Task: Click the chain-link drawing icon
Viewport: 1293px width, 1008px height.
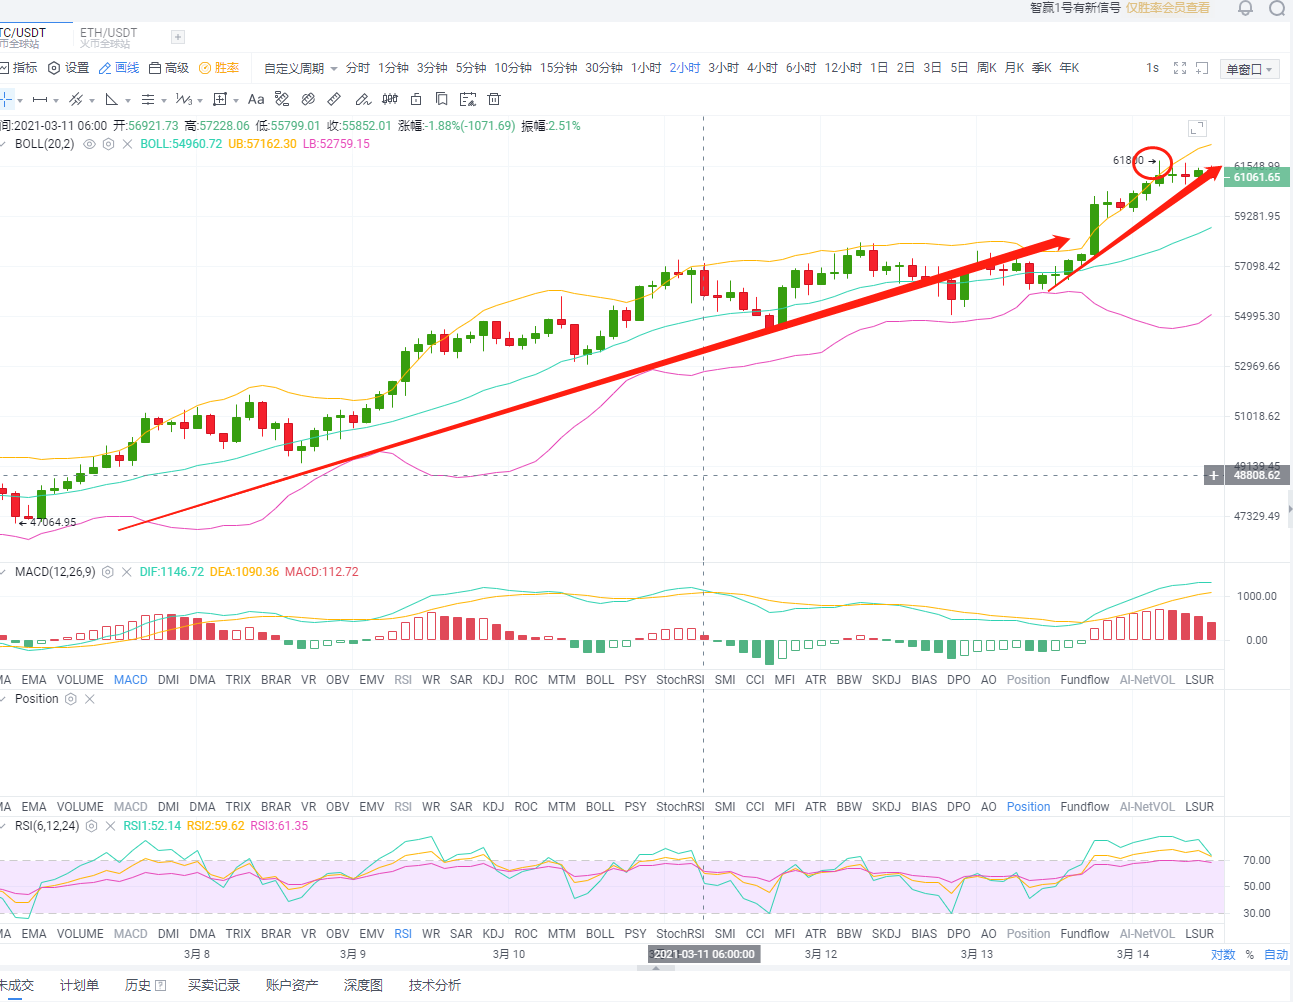Action: pos(308,99)
